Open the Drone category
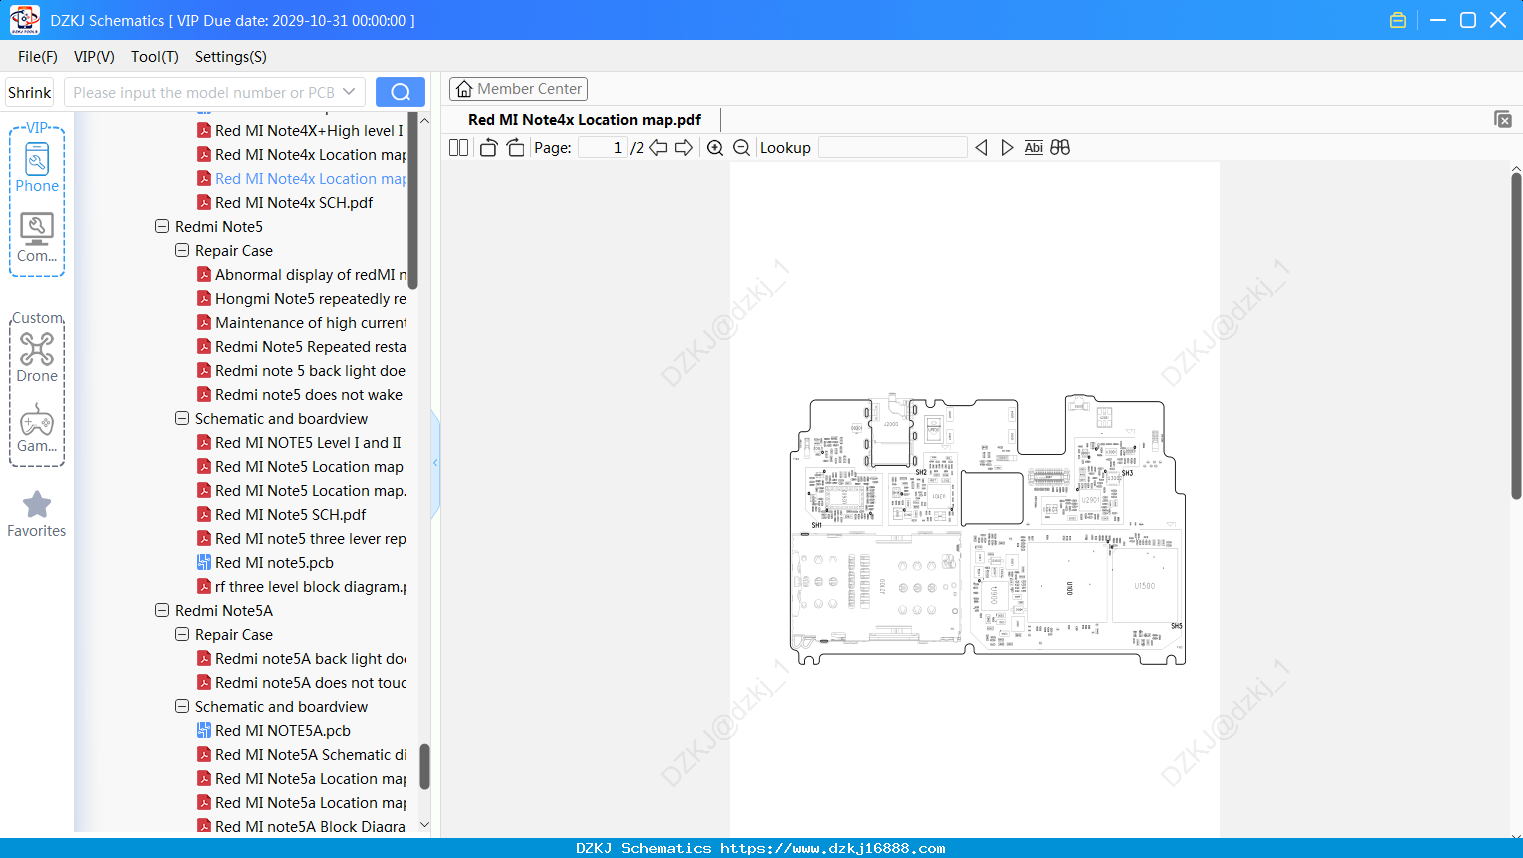 (37, 357)
